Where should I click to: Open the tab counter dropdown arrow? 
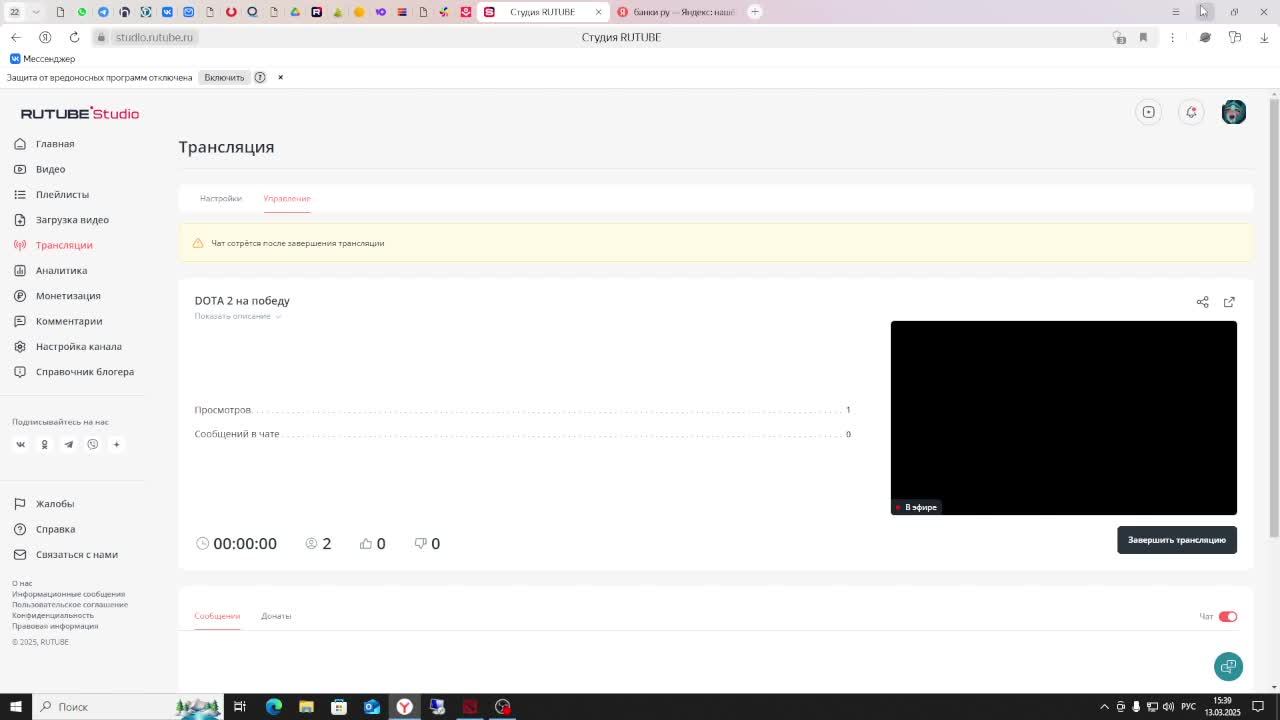(36, 12)
